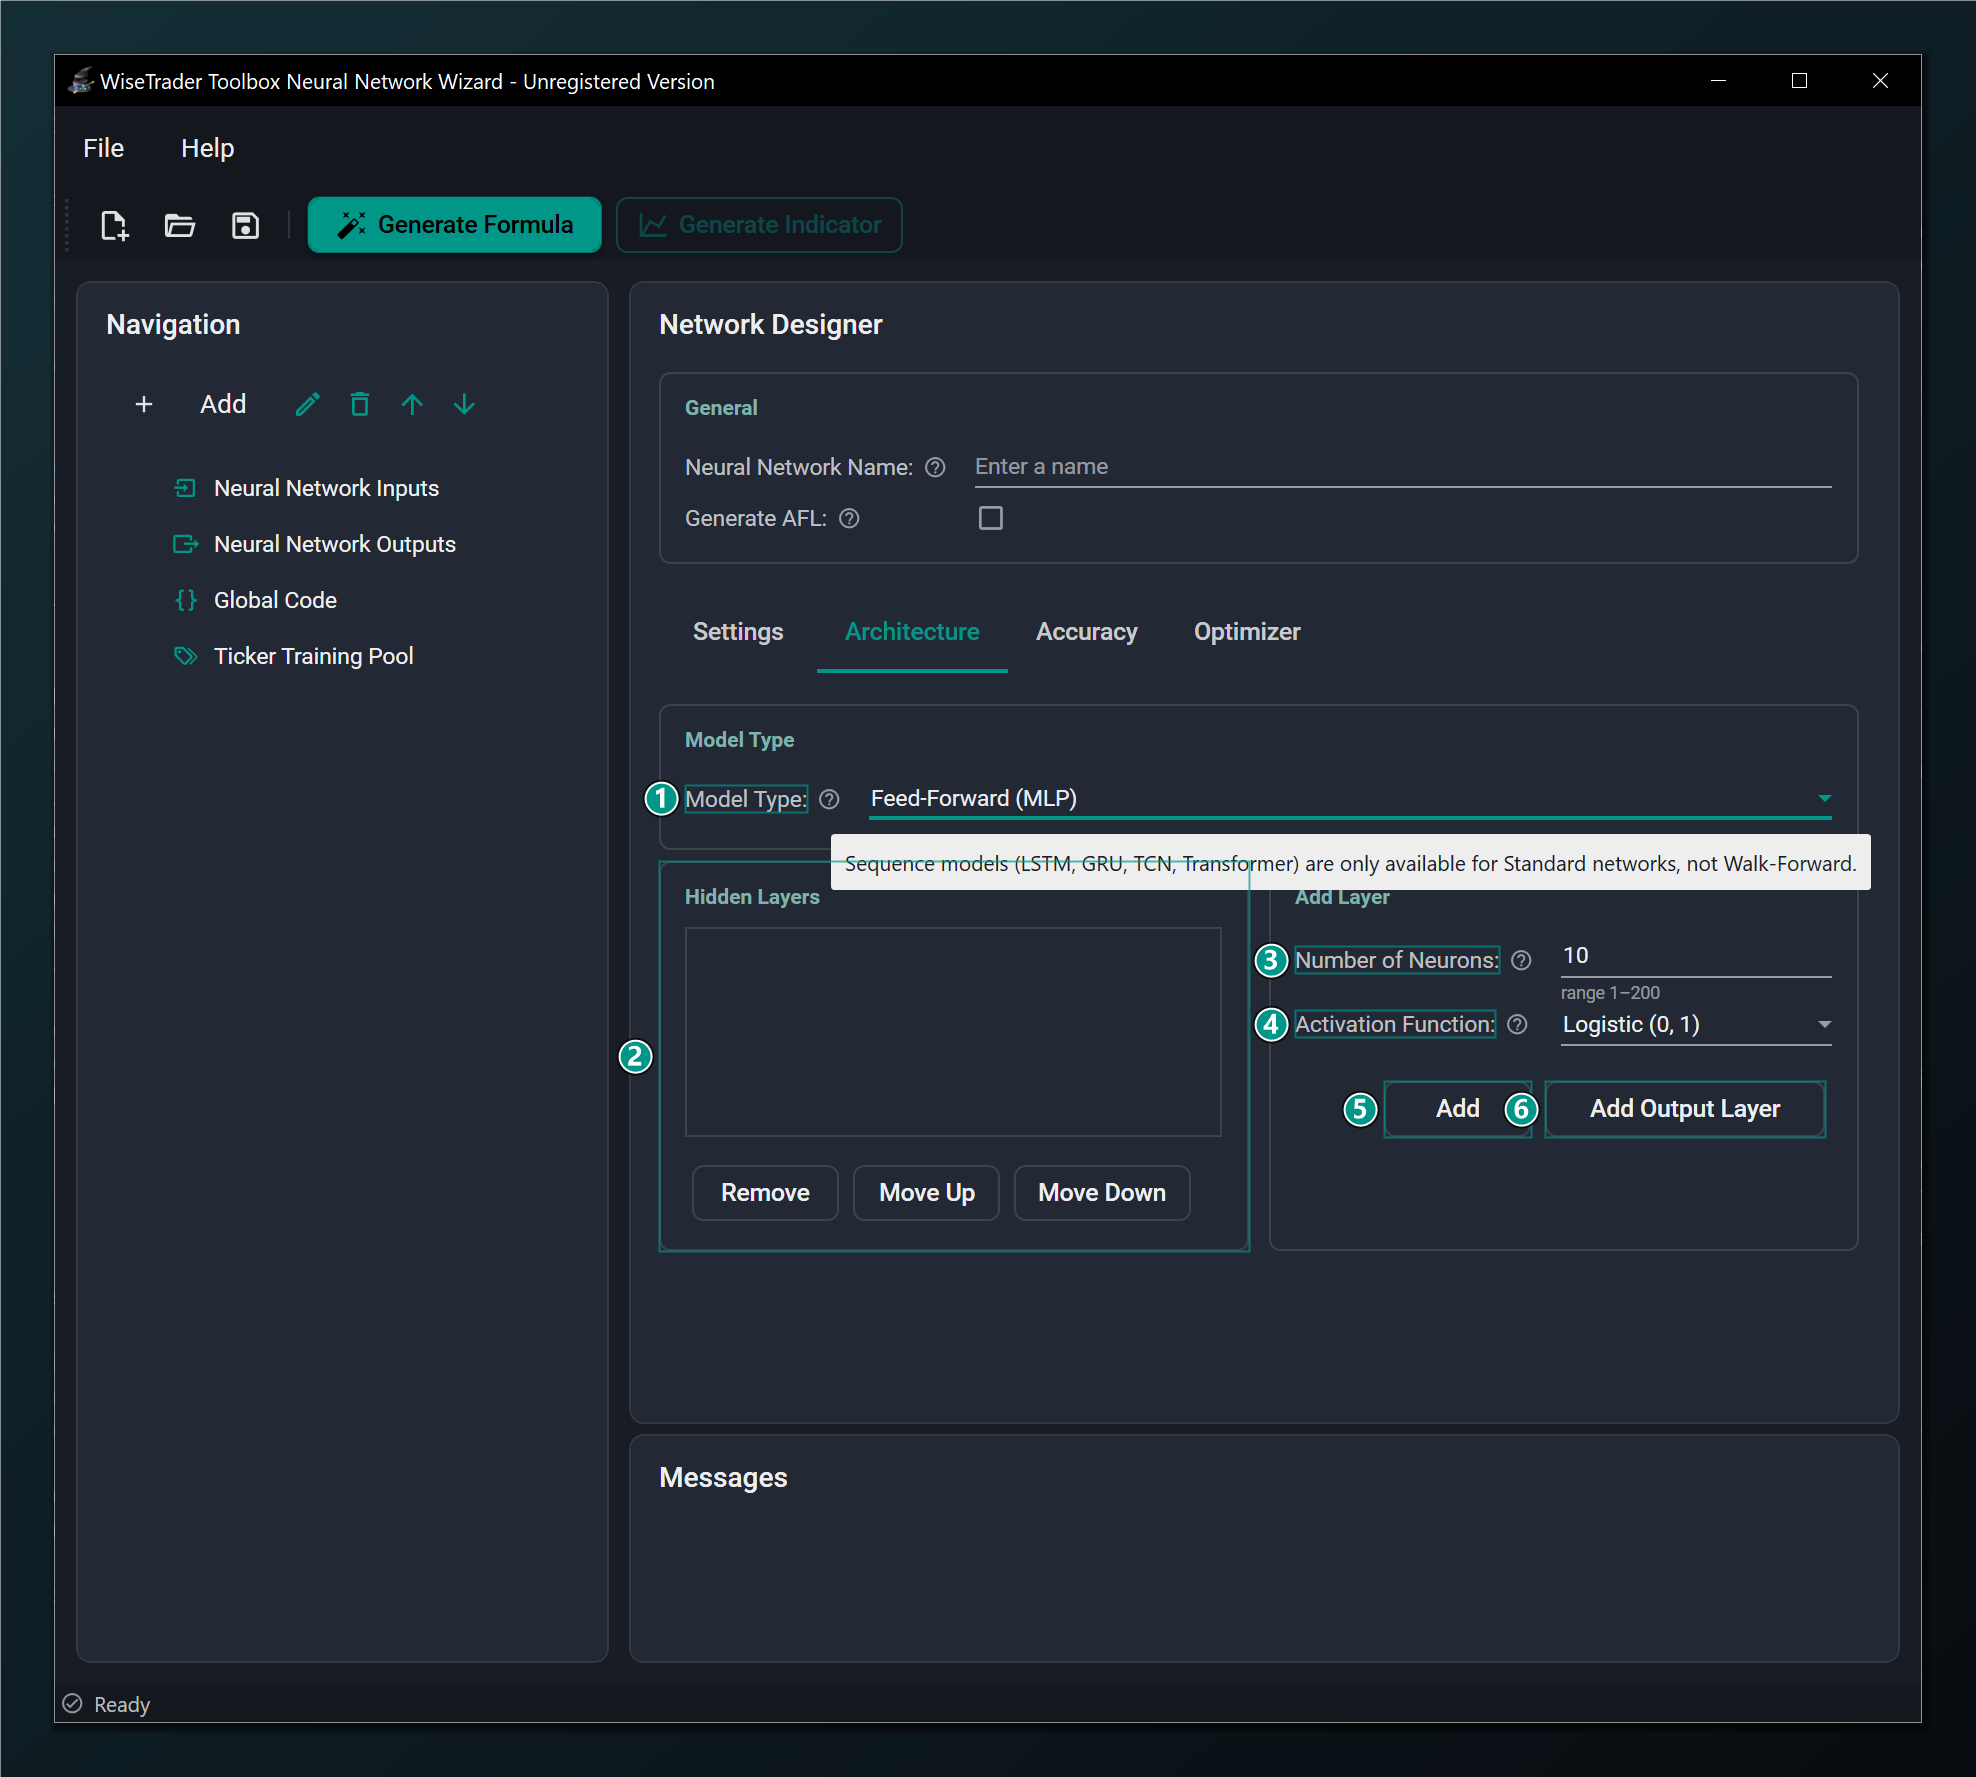This screenshot has width=1976, height=1777.
Task: Click the trash delete icon in Navigation
Action: coord(360,404)
